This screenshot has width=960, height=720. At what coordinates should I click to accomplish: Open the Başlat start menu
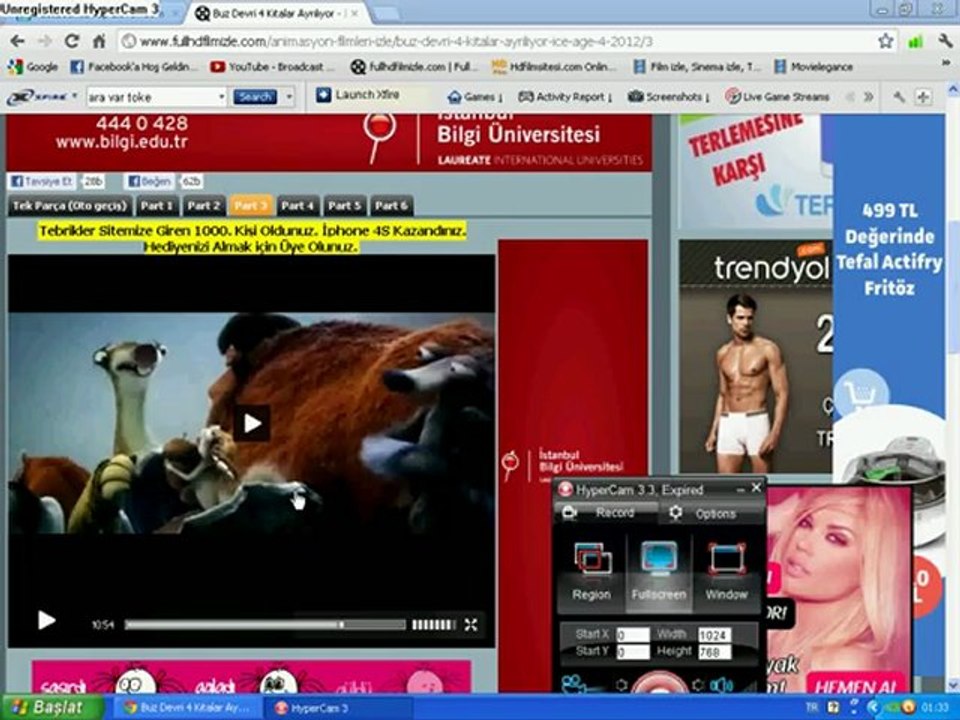click(51, 707)
